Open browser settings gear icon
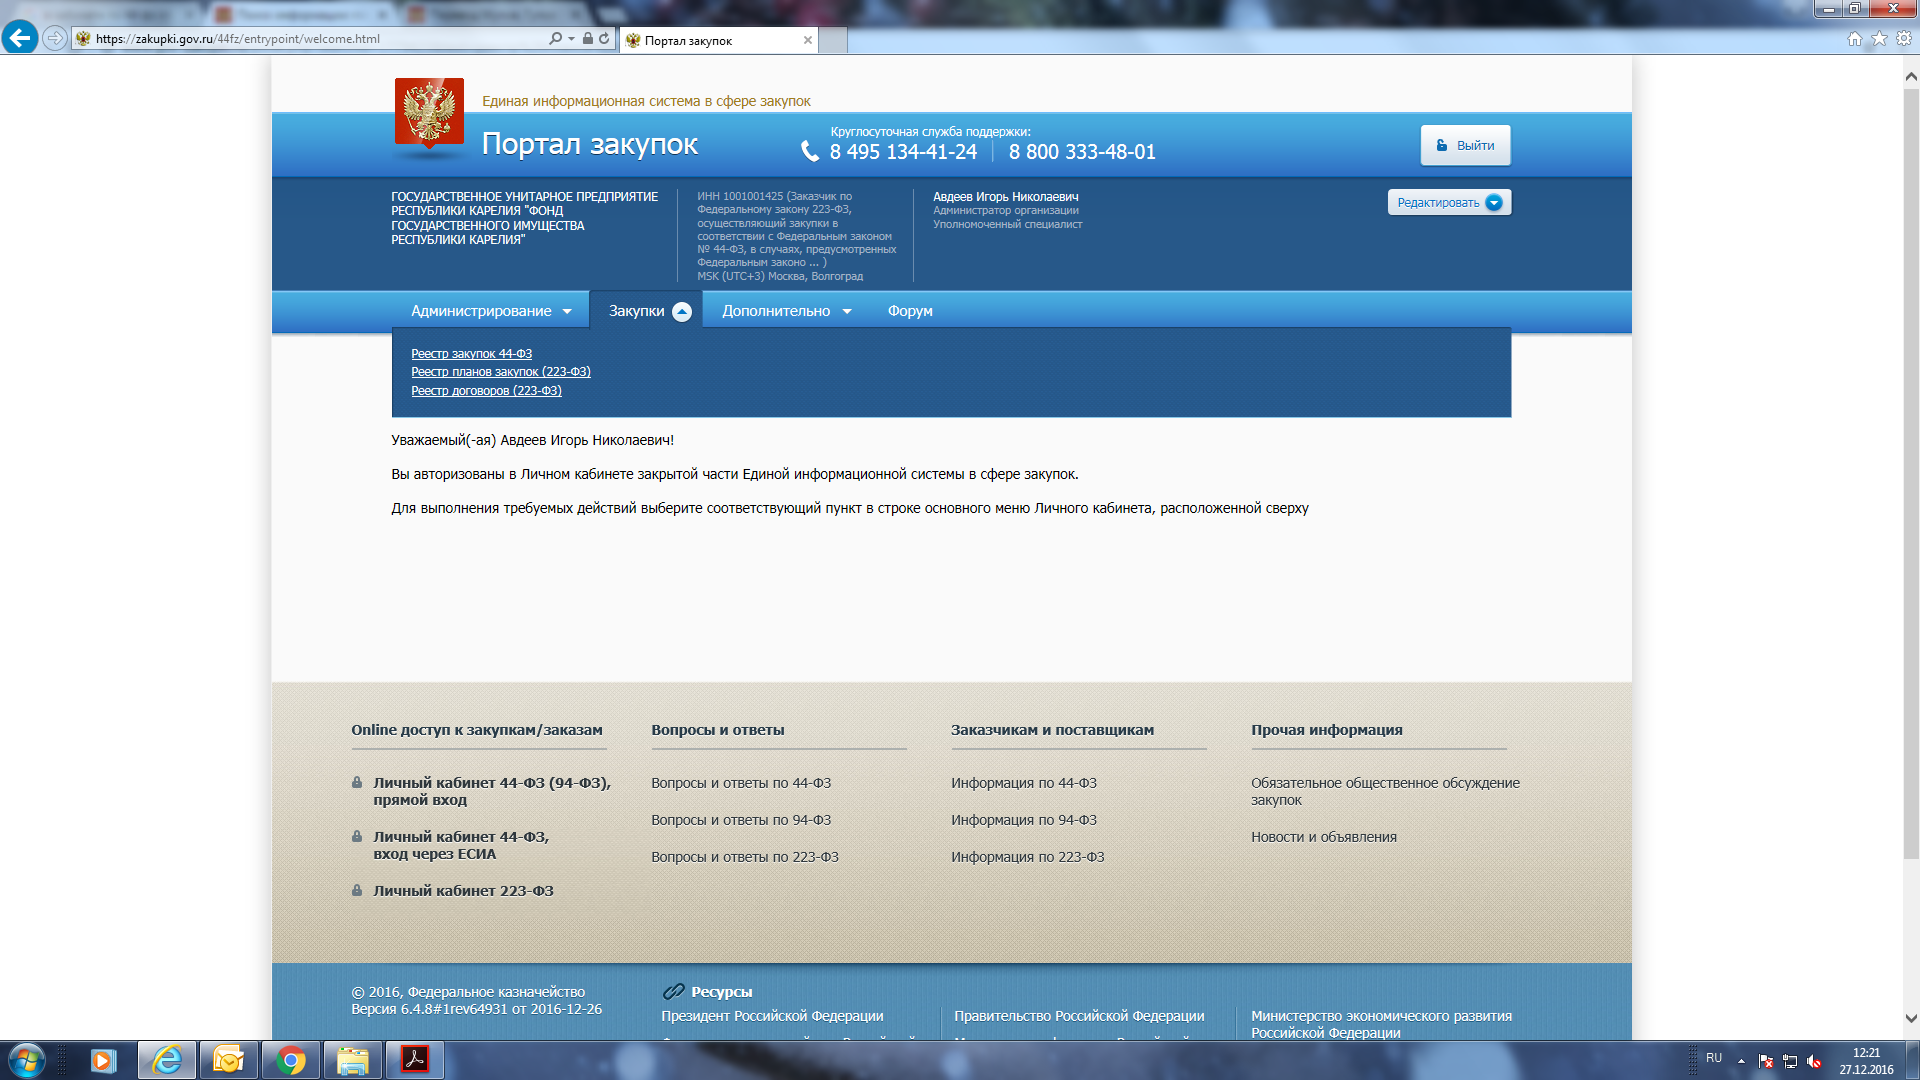 (1904, 39)
